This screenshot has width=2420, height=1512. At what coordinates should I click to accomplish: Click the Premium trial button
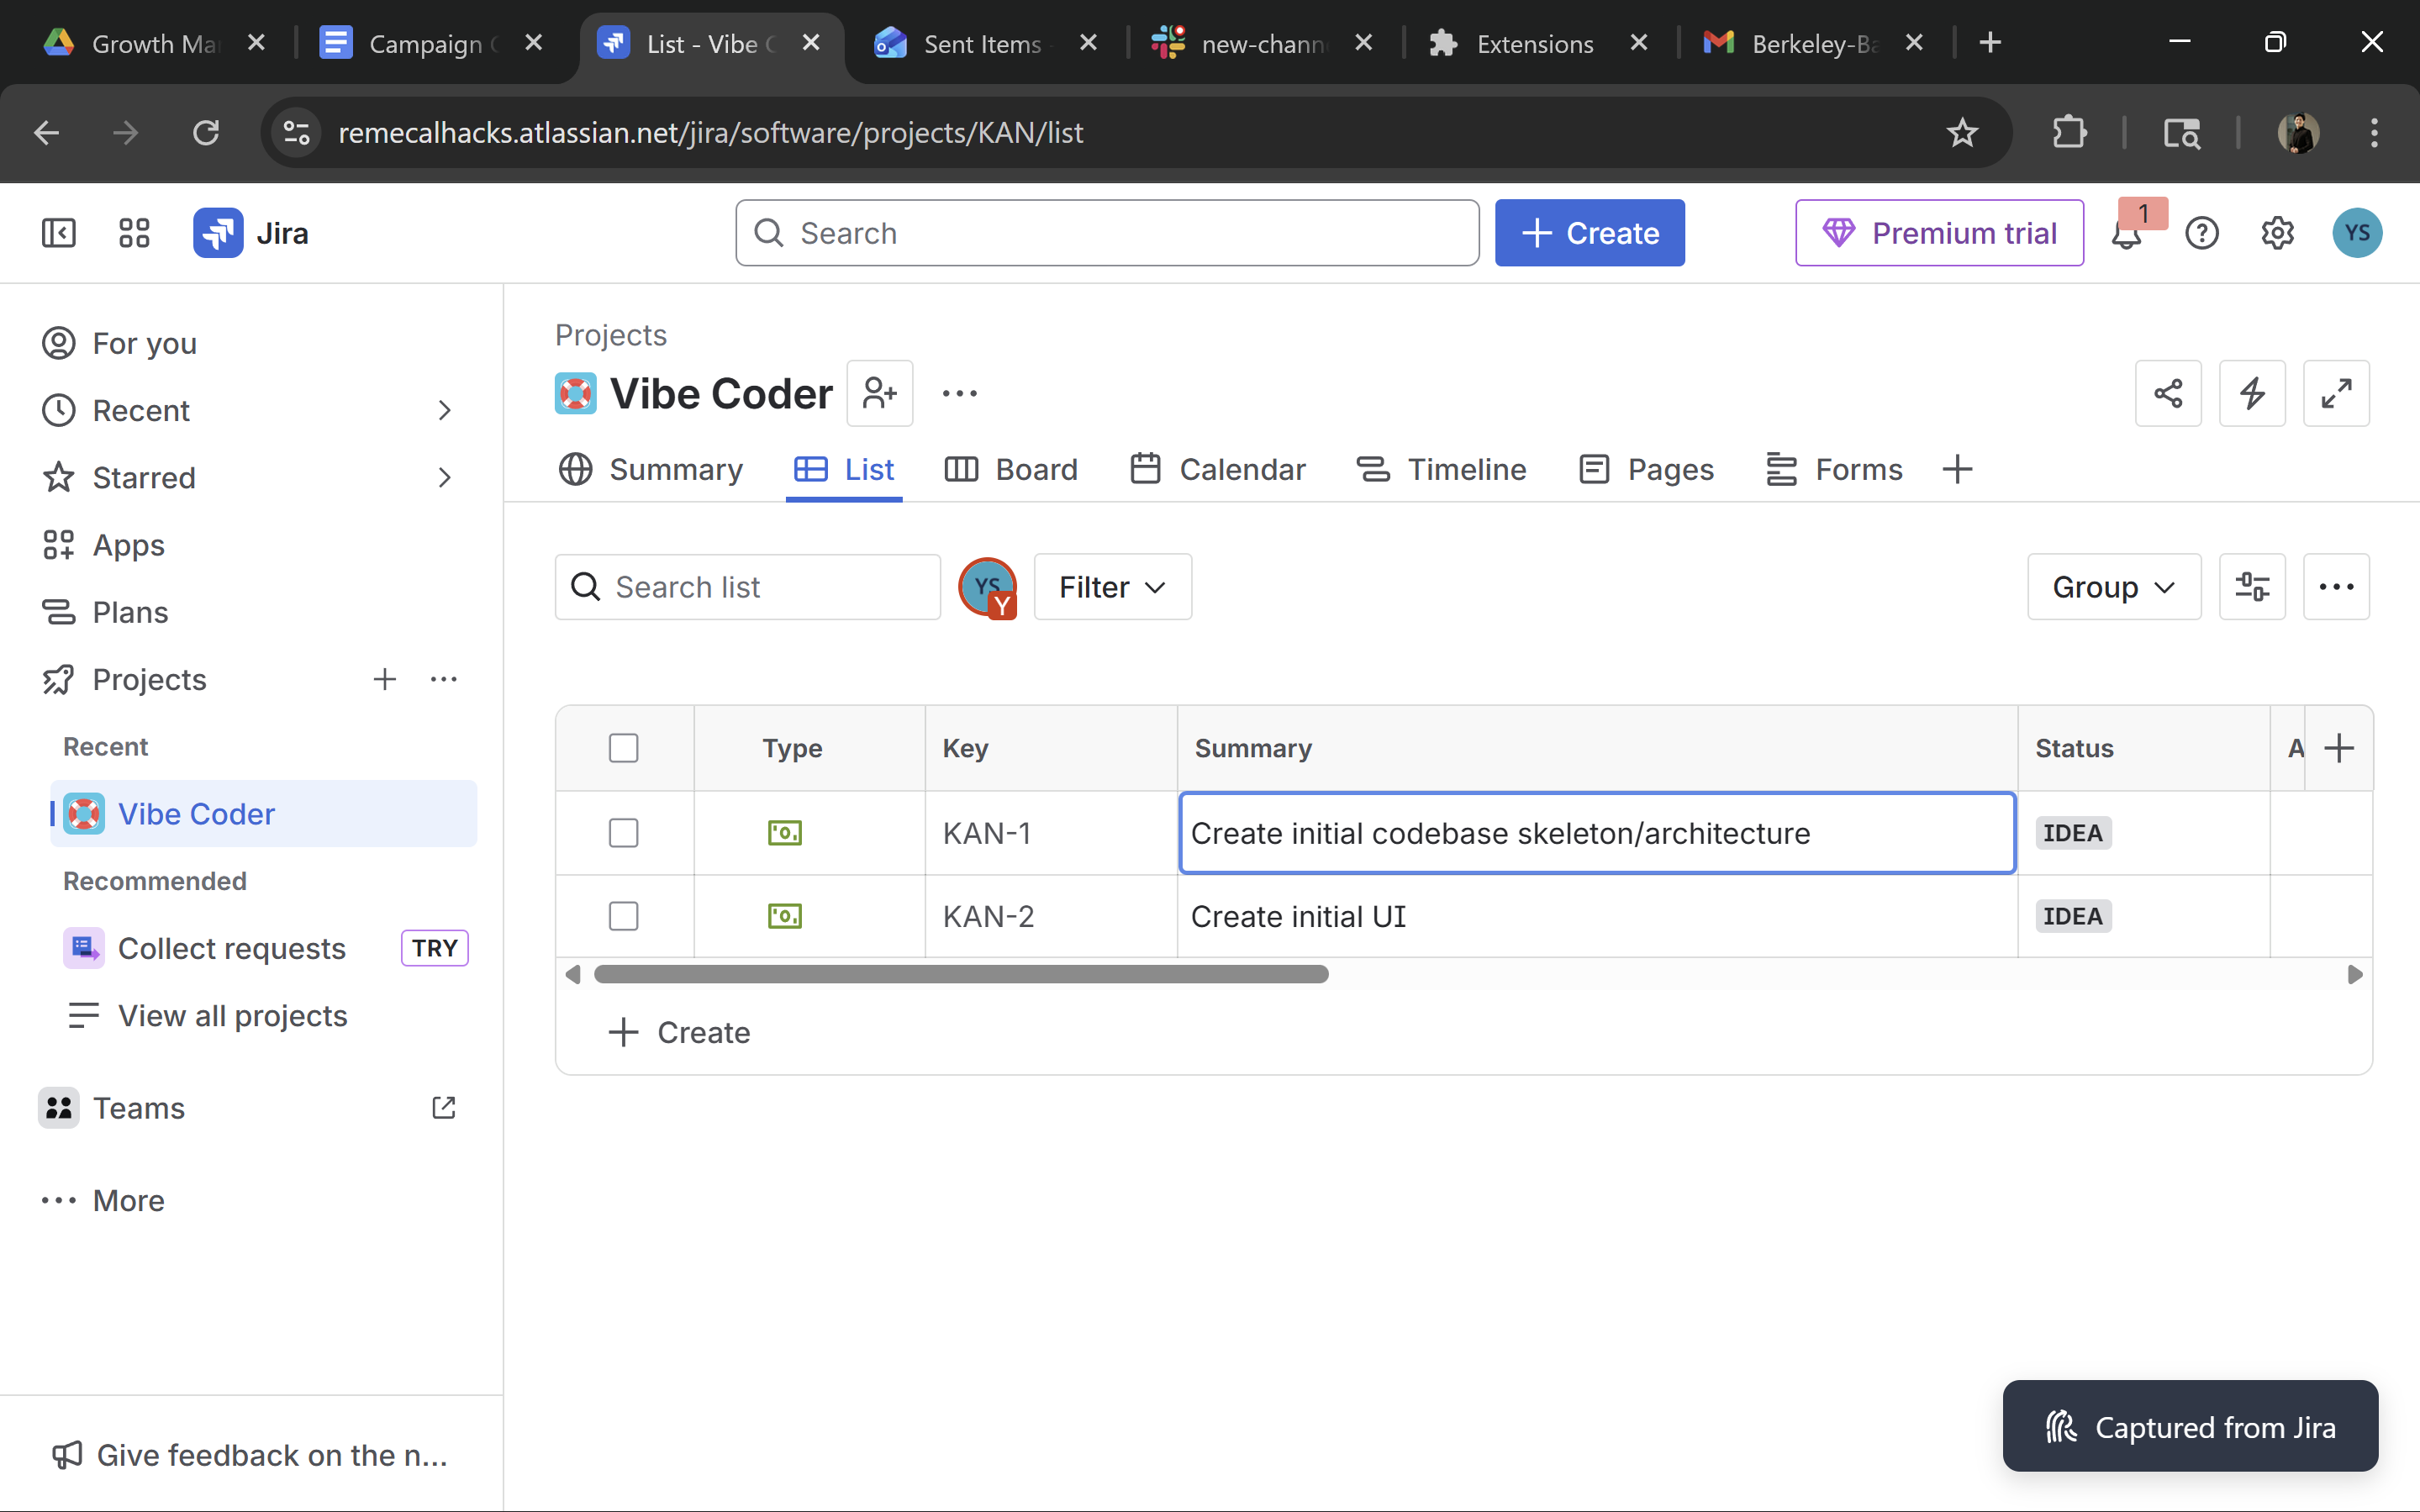coord(1938,233)
